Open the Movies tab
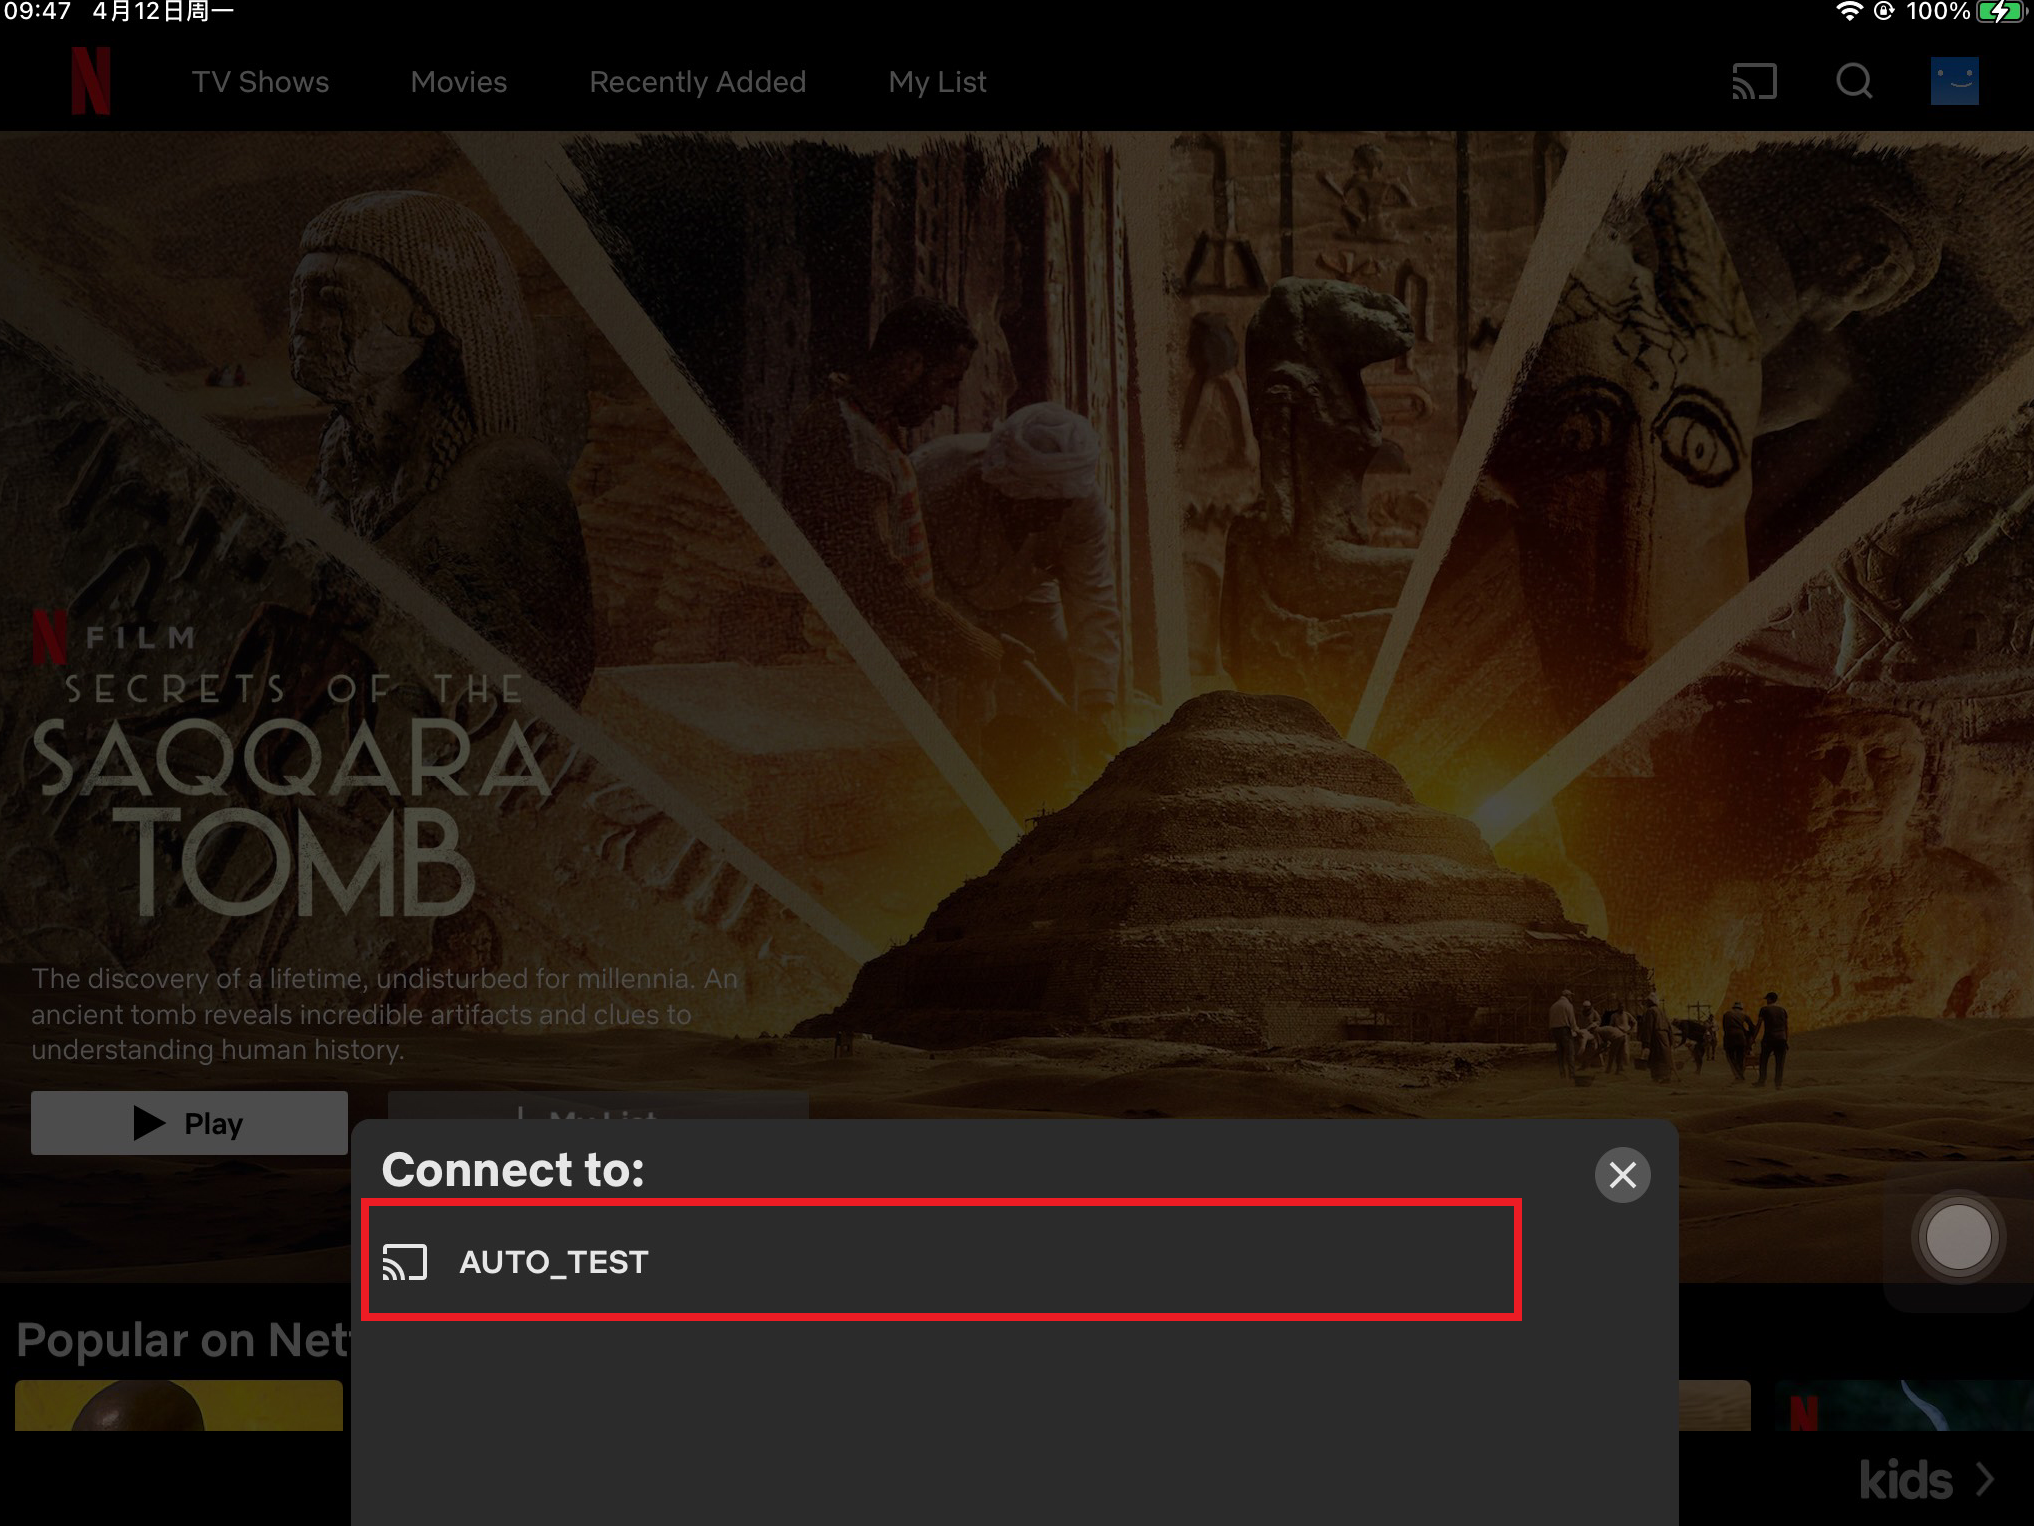Viewport: 2034px width, 1526px height. (458, 82)
